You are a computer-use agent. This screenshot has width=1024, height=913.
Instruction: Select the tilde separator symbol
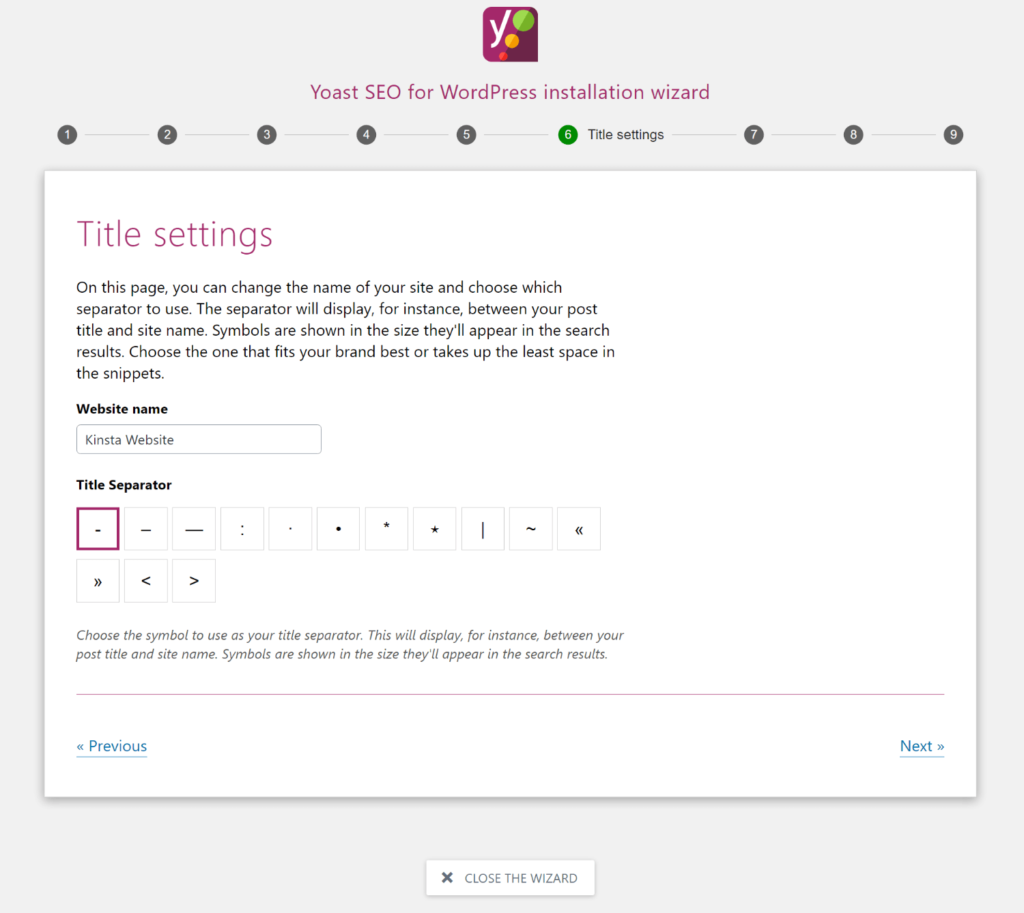(530, 528)
